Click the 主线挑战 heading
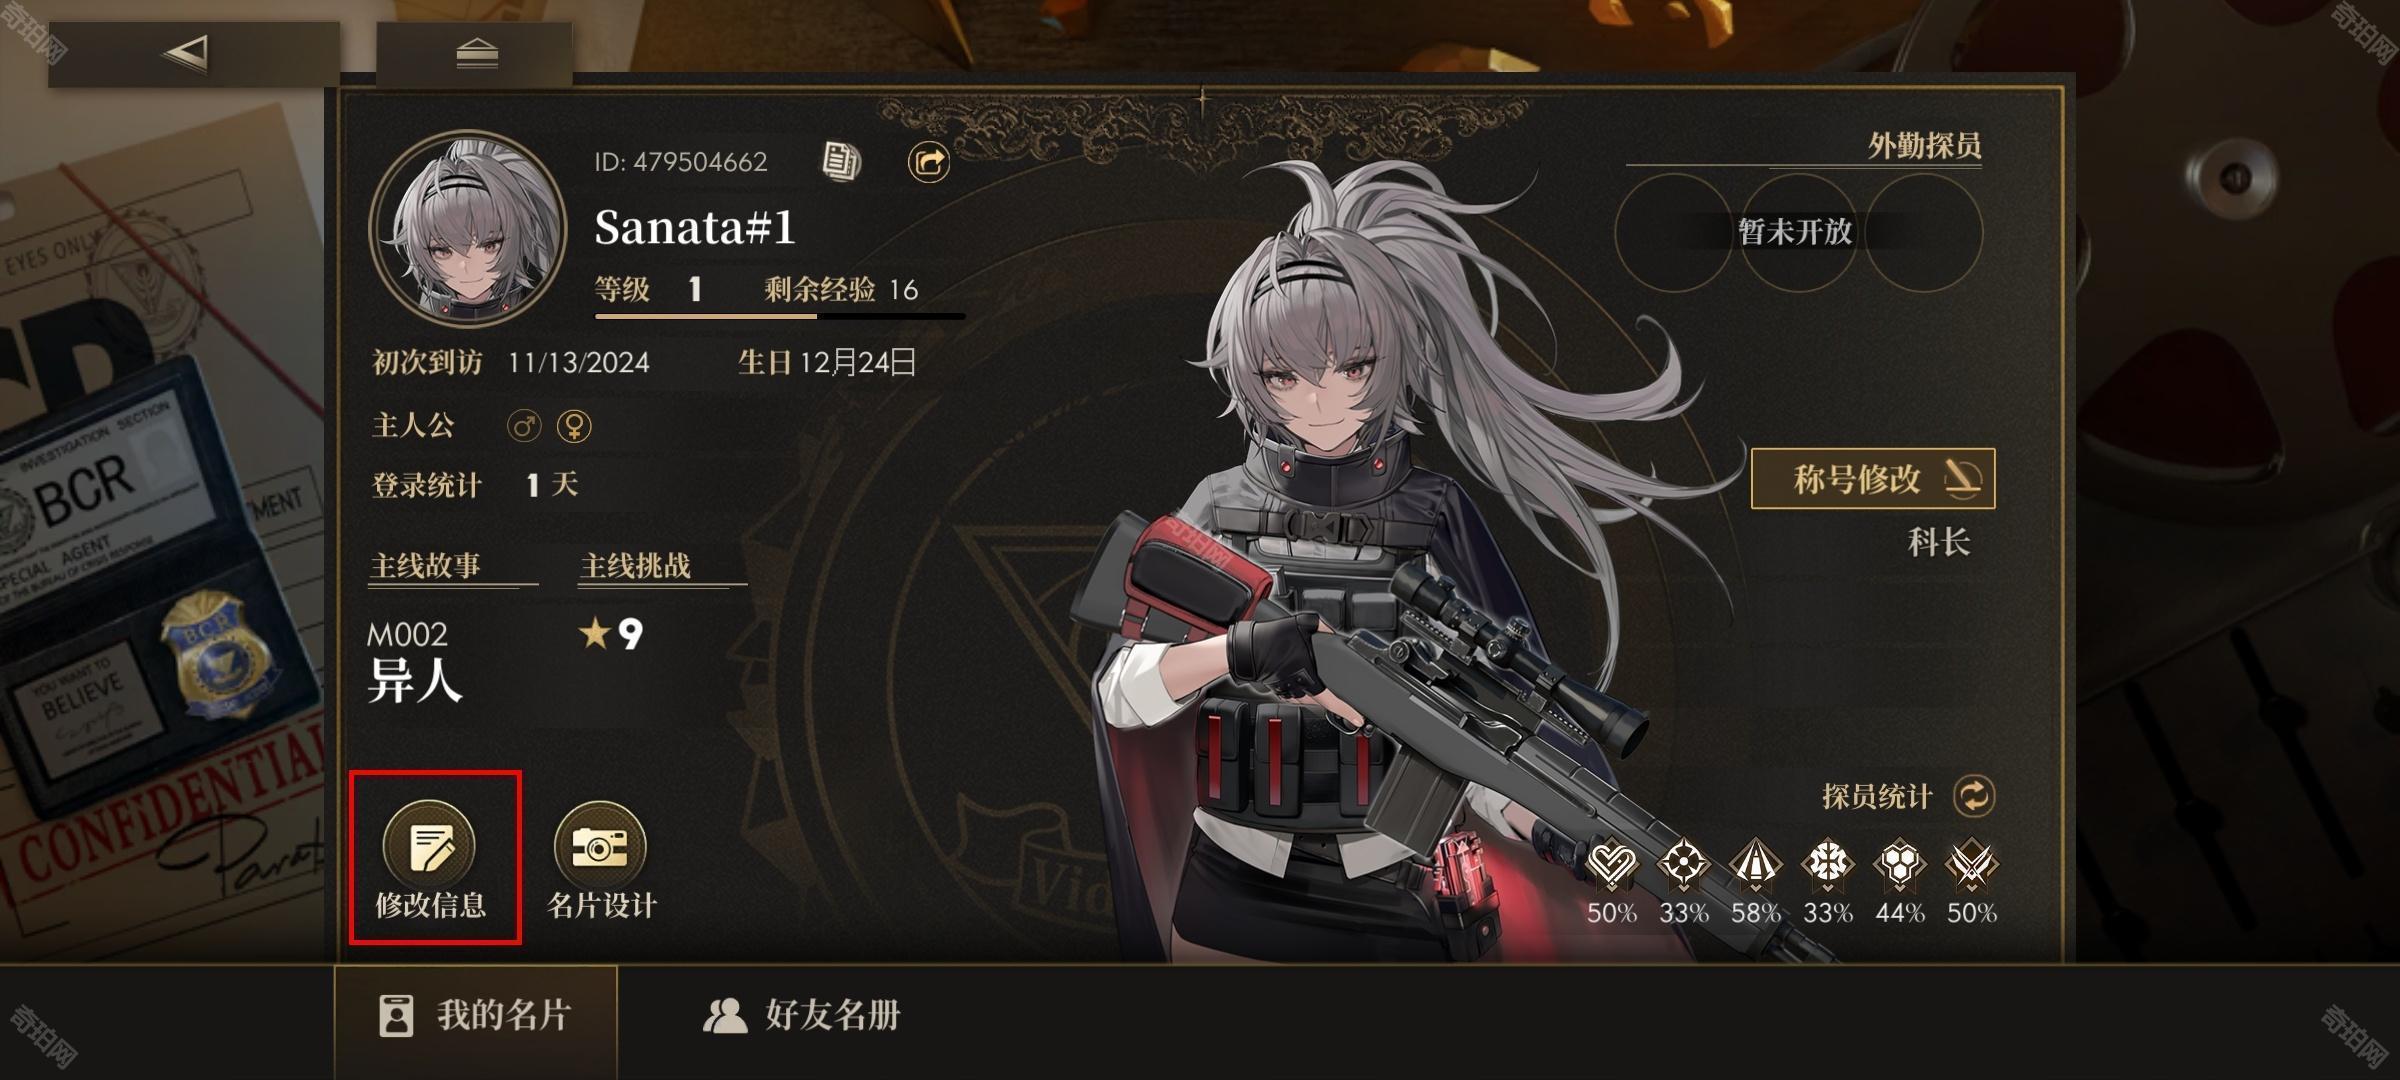2400x1080 pixels. pyautogui.click(x=636, y=566)
